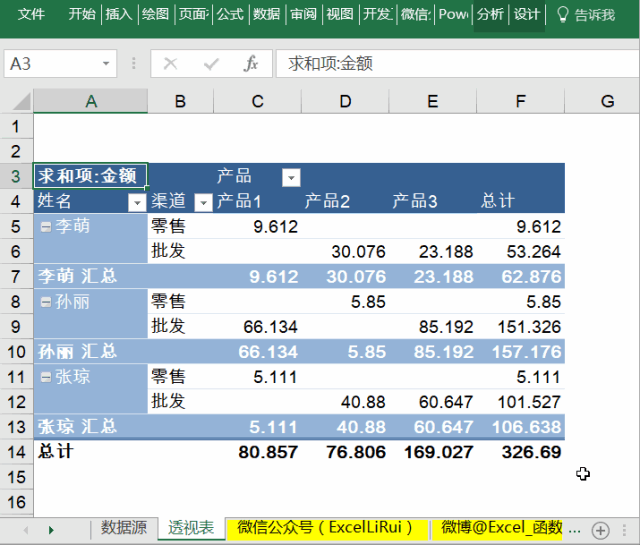This screenshot has height=545, width=640.
Task: Switch to the 数据源 sheet tab
Action: click(124, 528)
